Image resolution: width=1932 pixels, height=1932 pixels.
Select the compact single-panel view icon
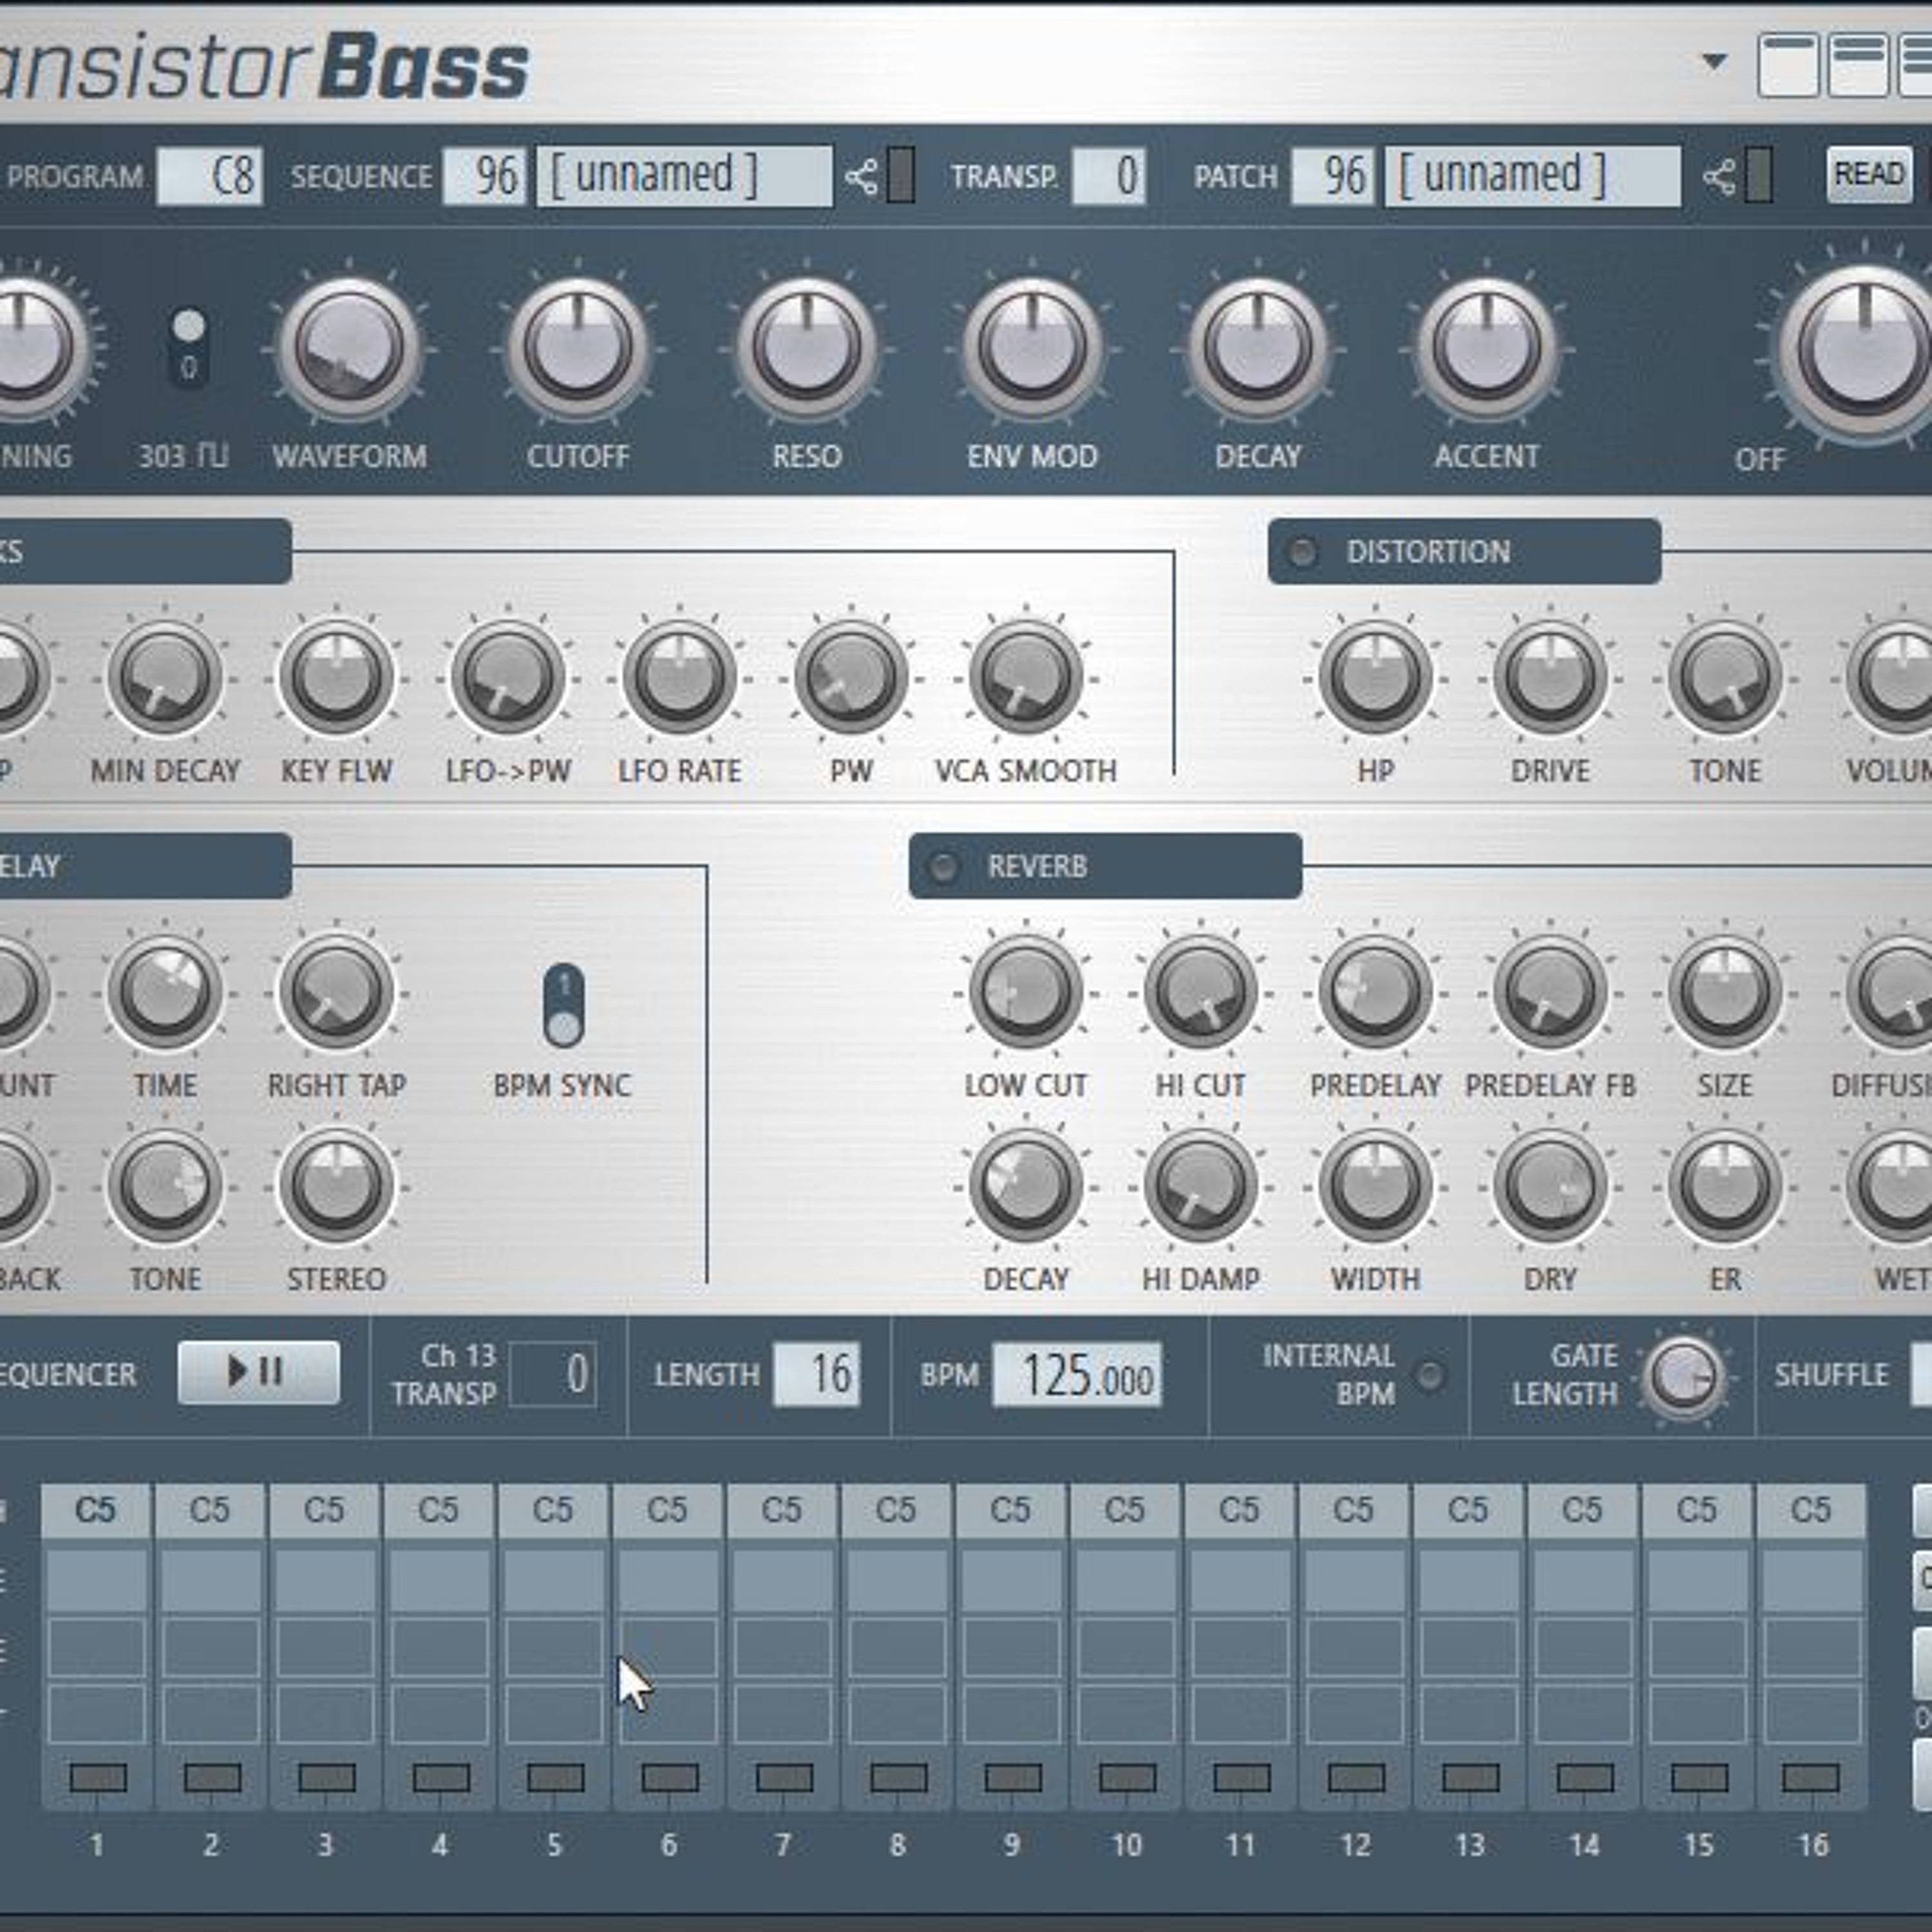tap(1788, 64)
